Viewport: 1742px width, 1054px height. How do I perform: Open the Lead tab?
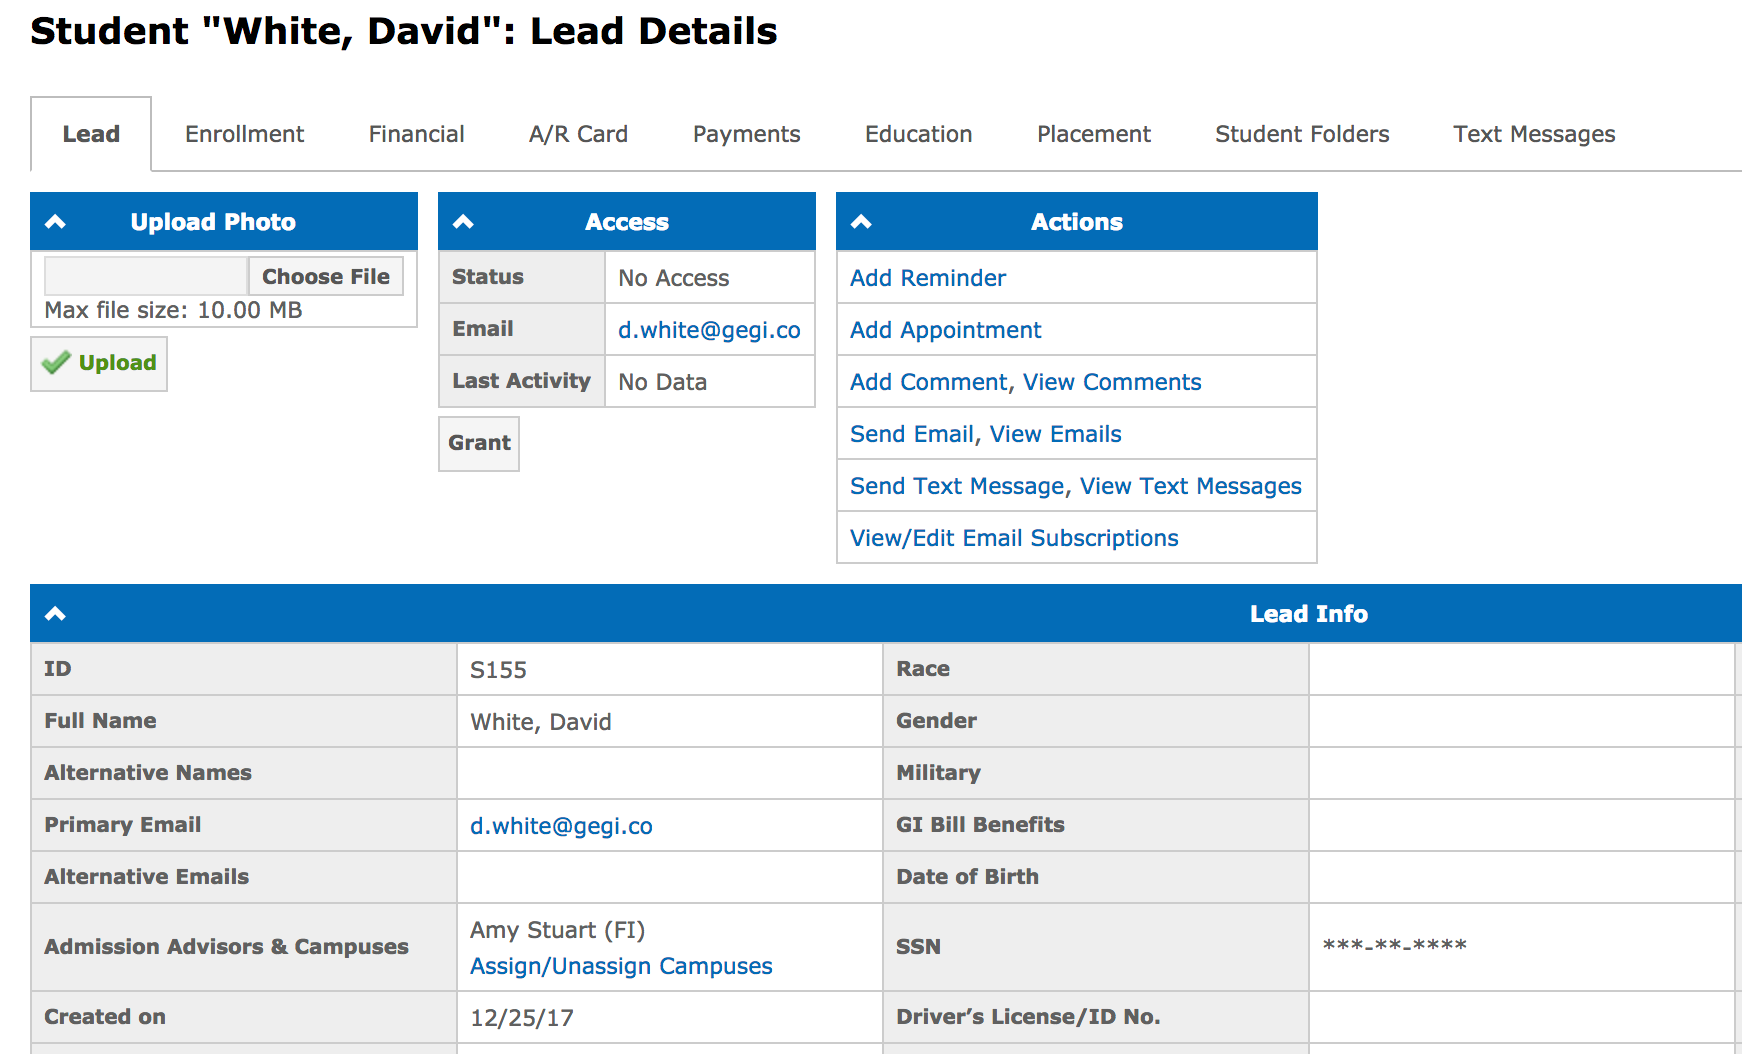tap(91, 134)
